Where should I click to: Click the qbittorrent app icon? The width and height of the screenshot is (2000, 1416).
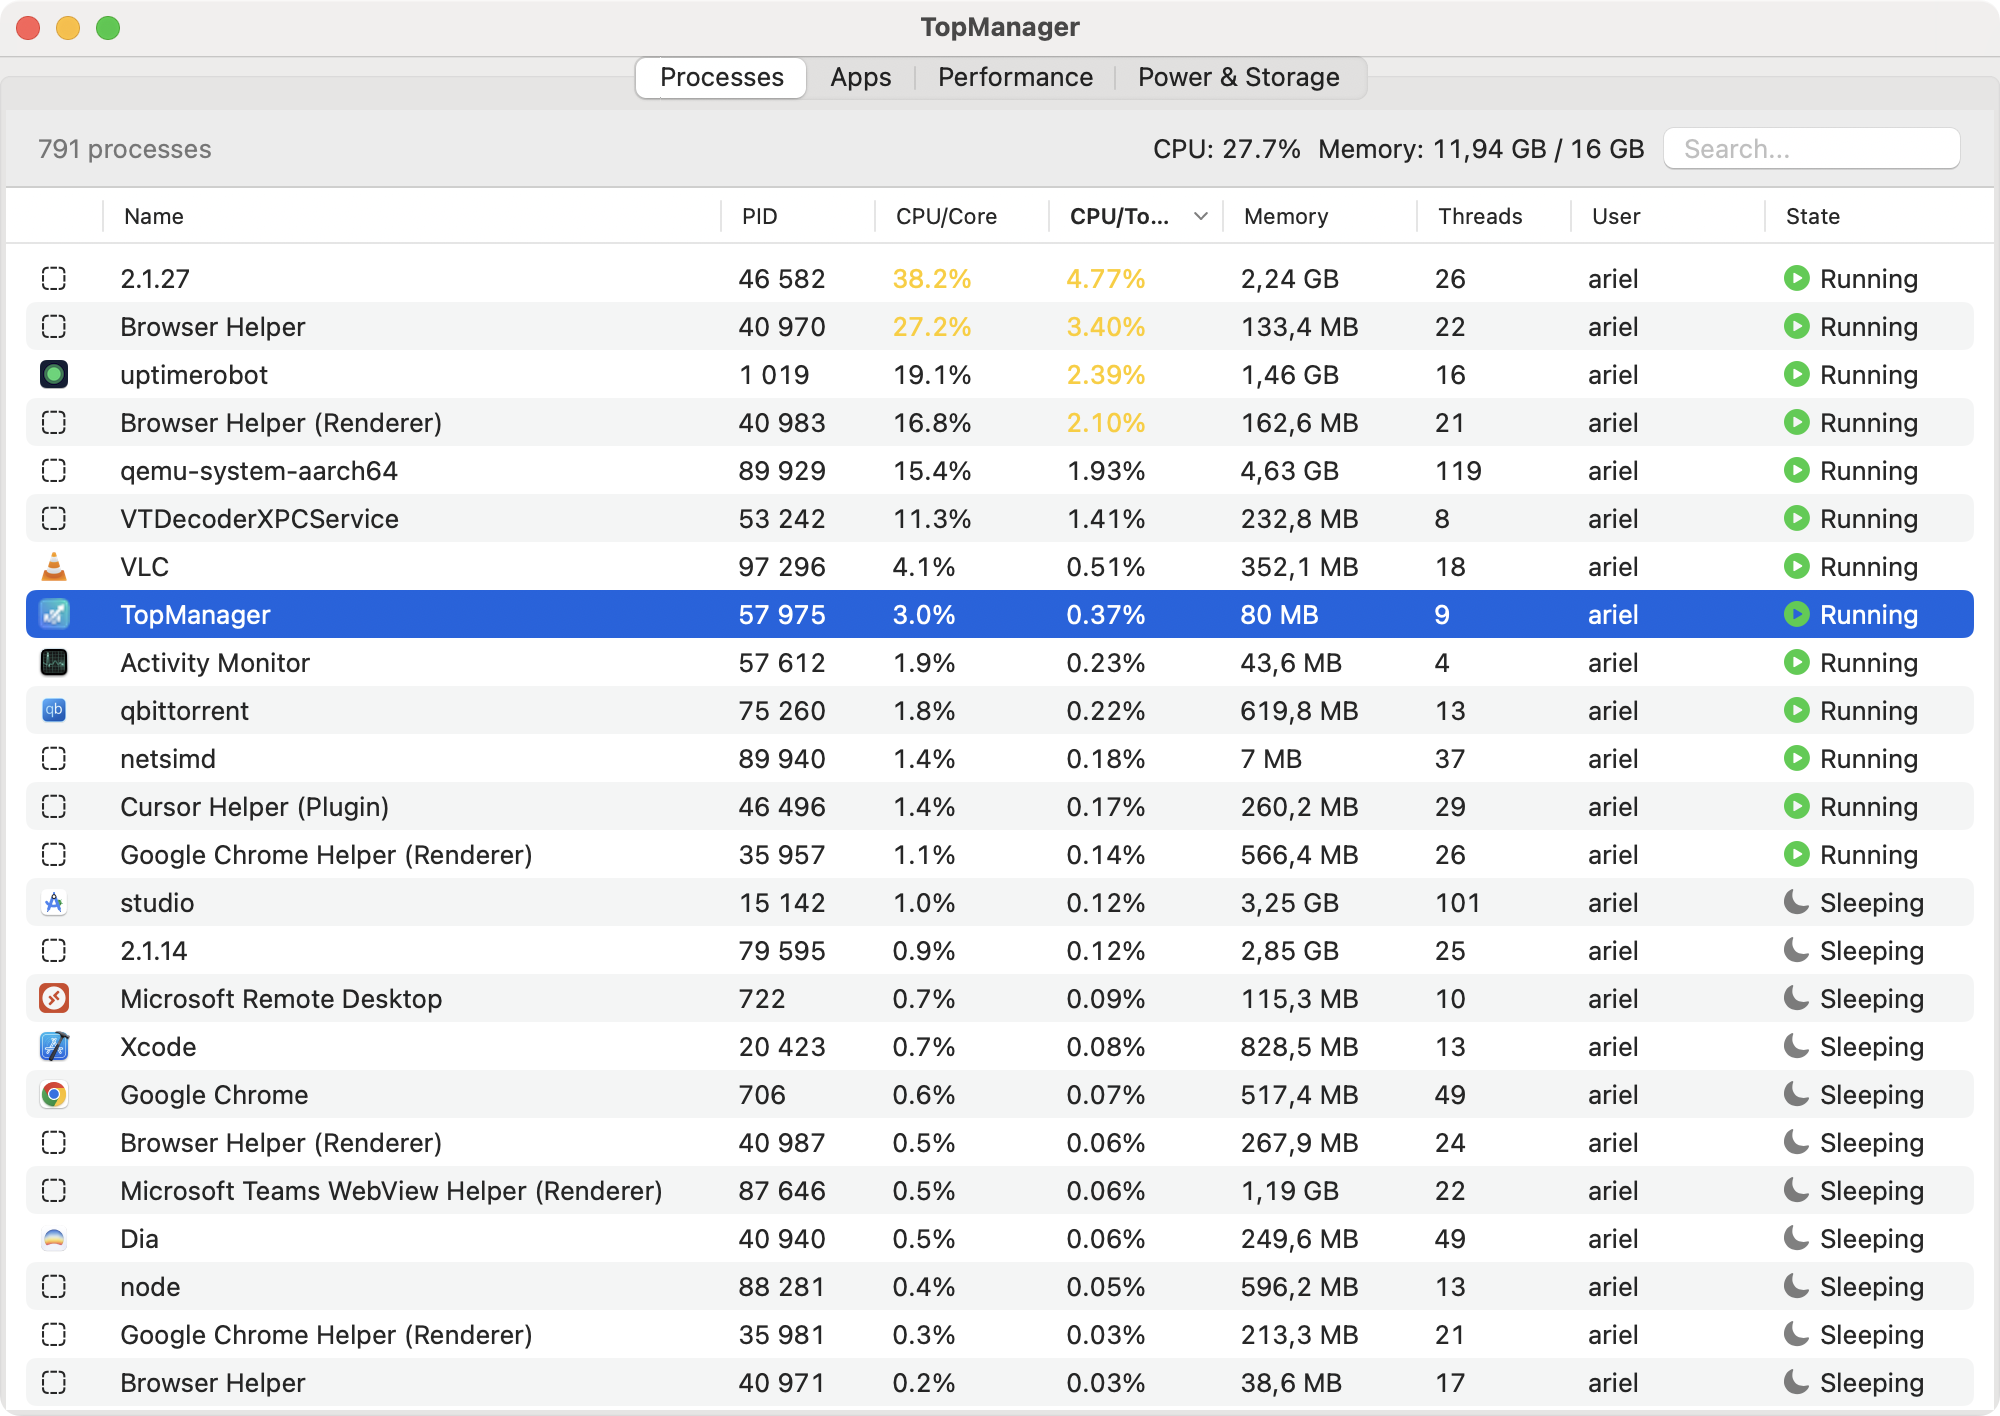(54, 711)
